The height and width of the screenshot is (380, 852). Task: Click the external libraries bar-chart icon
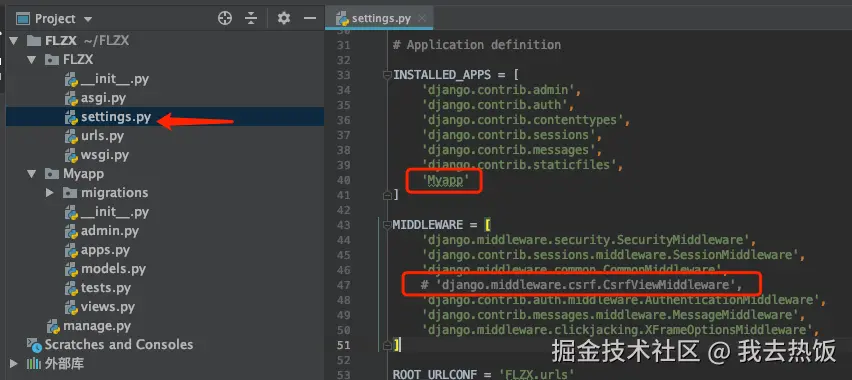34,364
